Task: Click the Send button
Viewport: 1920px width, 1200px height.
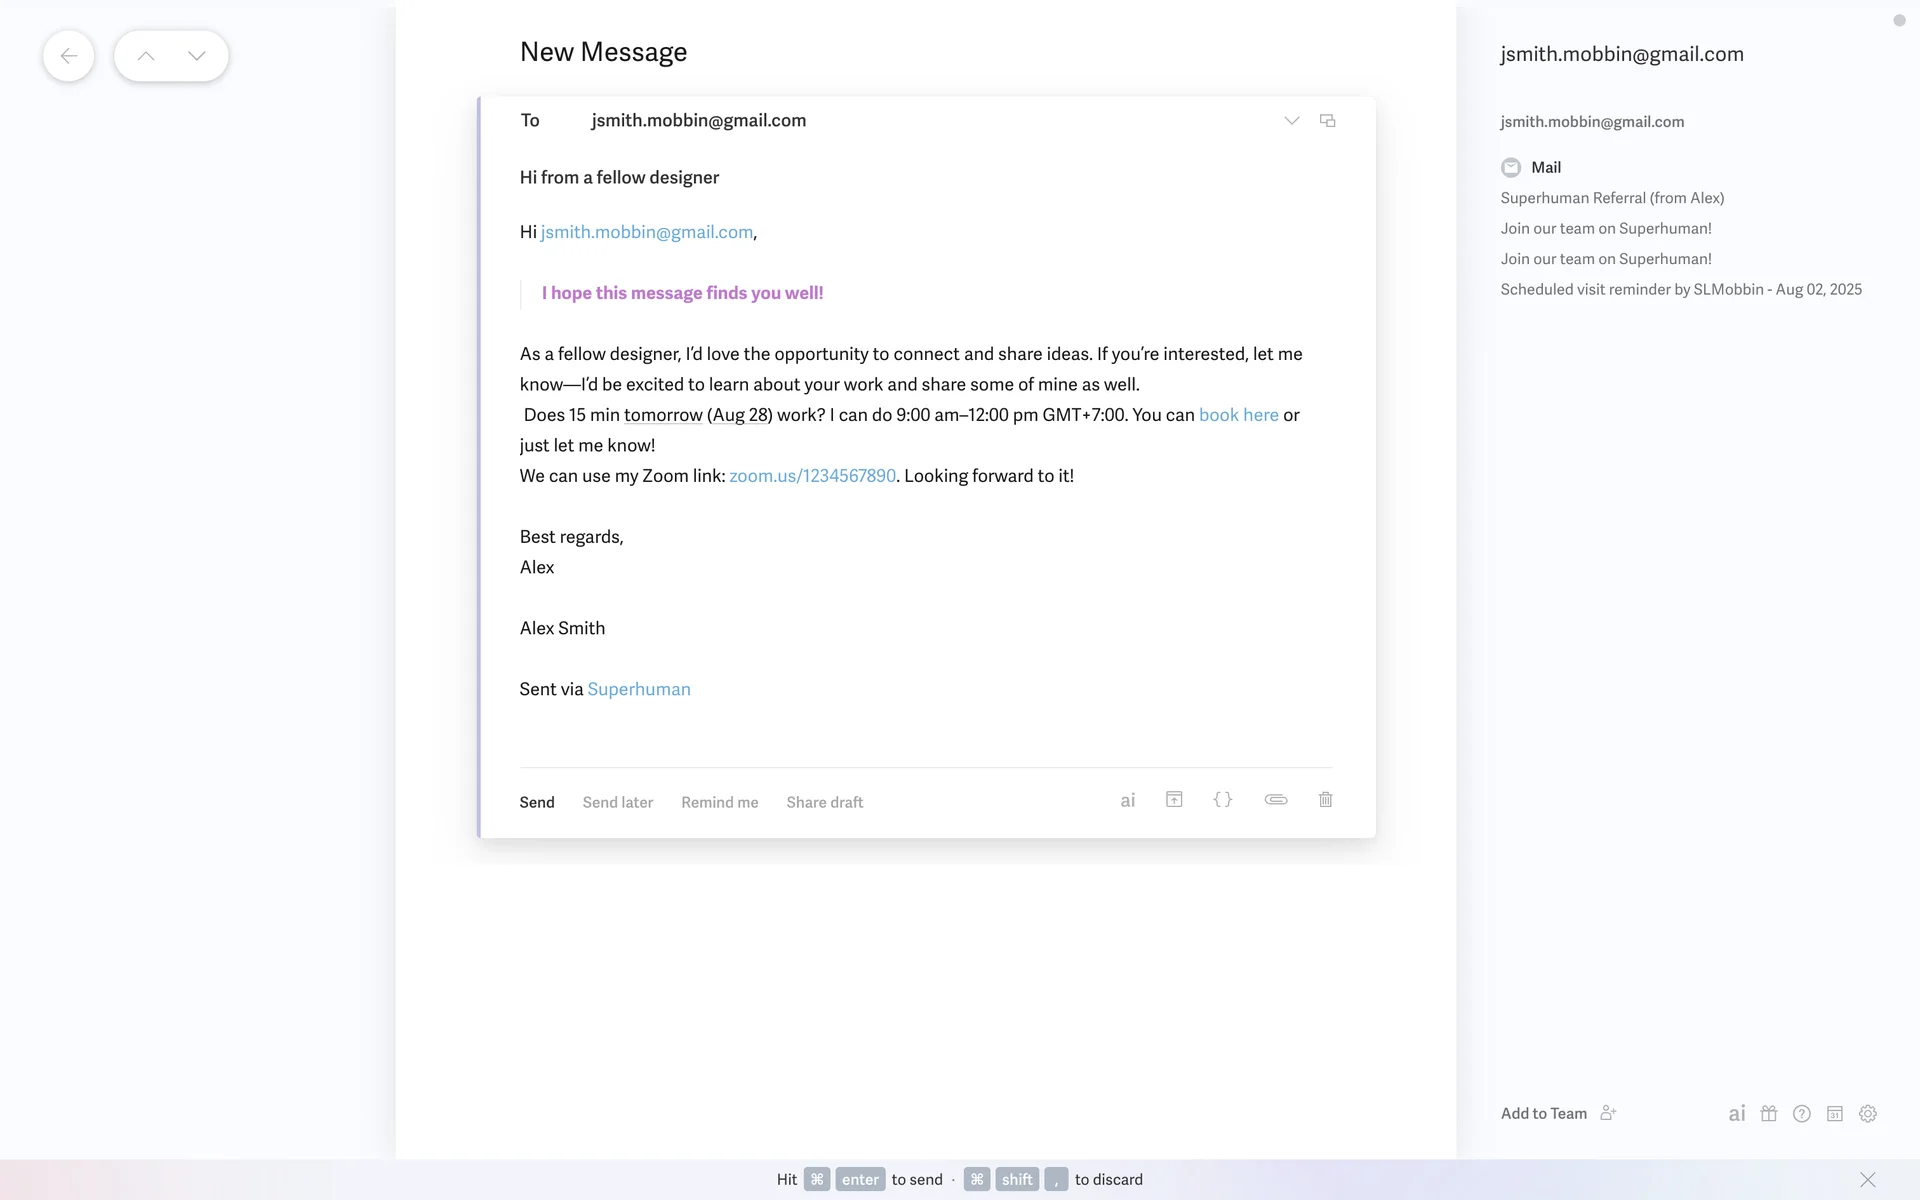Action: [x=536, y=802]
